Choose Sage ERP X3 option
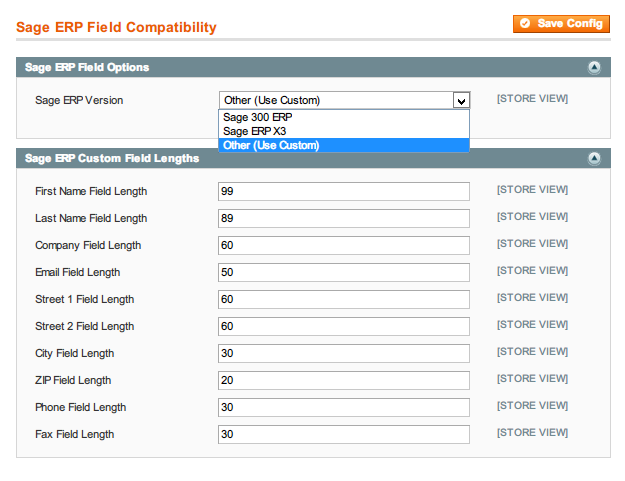The image size is (625, 481). [x=344, y=131]
